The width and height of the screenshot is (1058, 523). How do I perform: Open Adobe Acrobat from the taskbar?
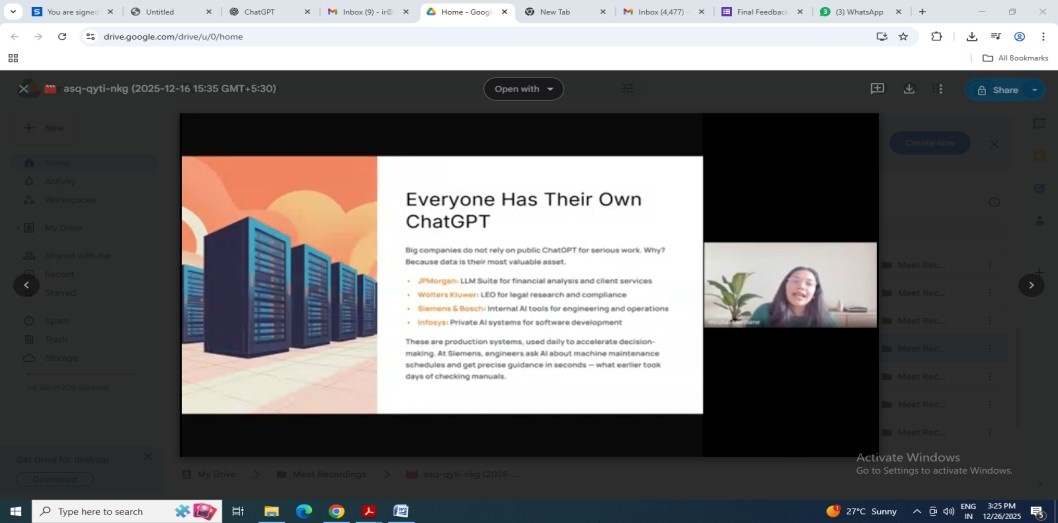369,511
